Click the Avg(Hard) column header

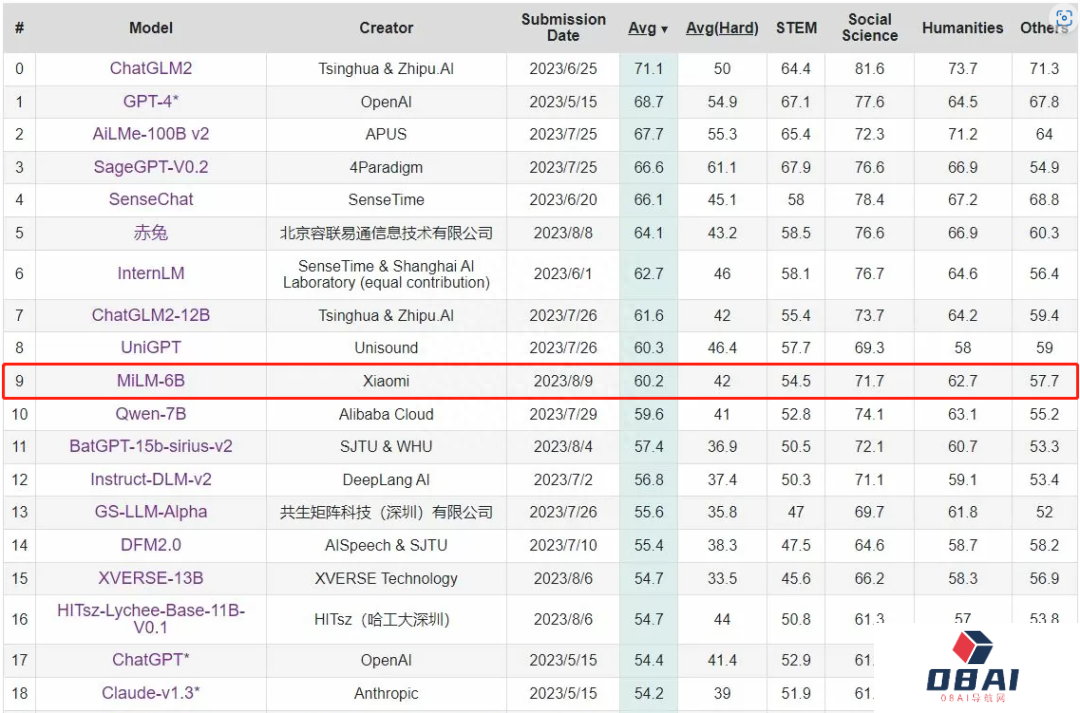point(722,28)
